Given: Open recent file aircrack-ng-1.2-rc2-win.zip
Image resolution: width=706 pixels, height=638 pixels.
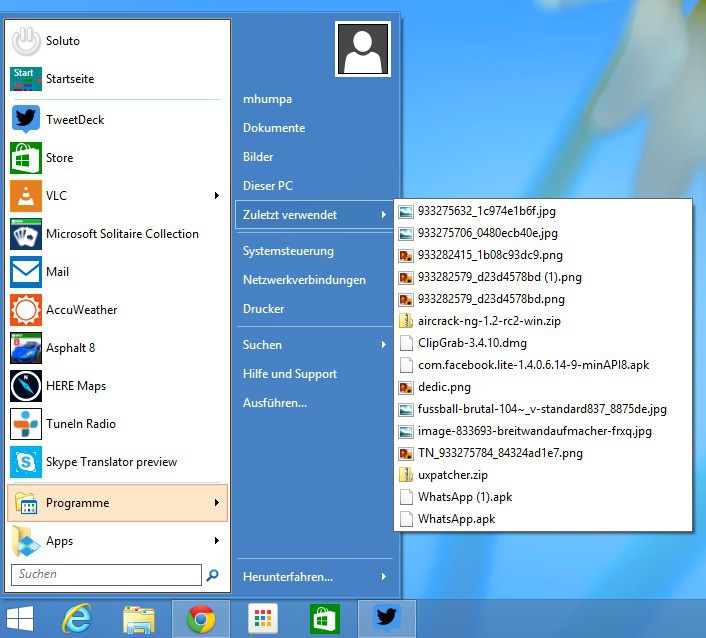Looking at the screenshot, I should (489, 321).
